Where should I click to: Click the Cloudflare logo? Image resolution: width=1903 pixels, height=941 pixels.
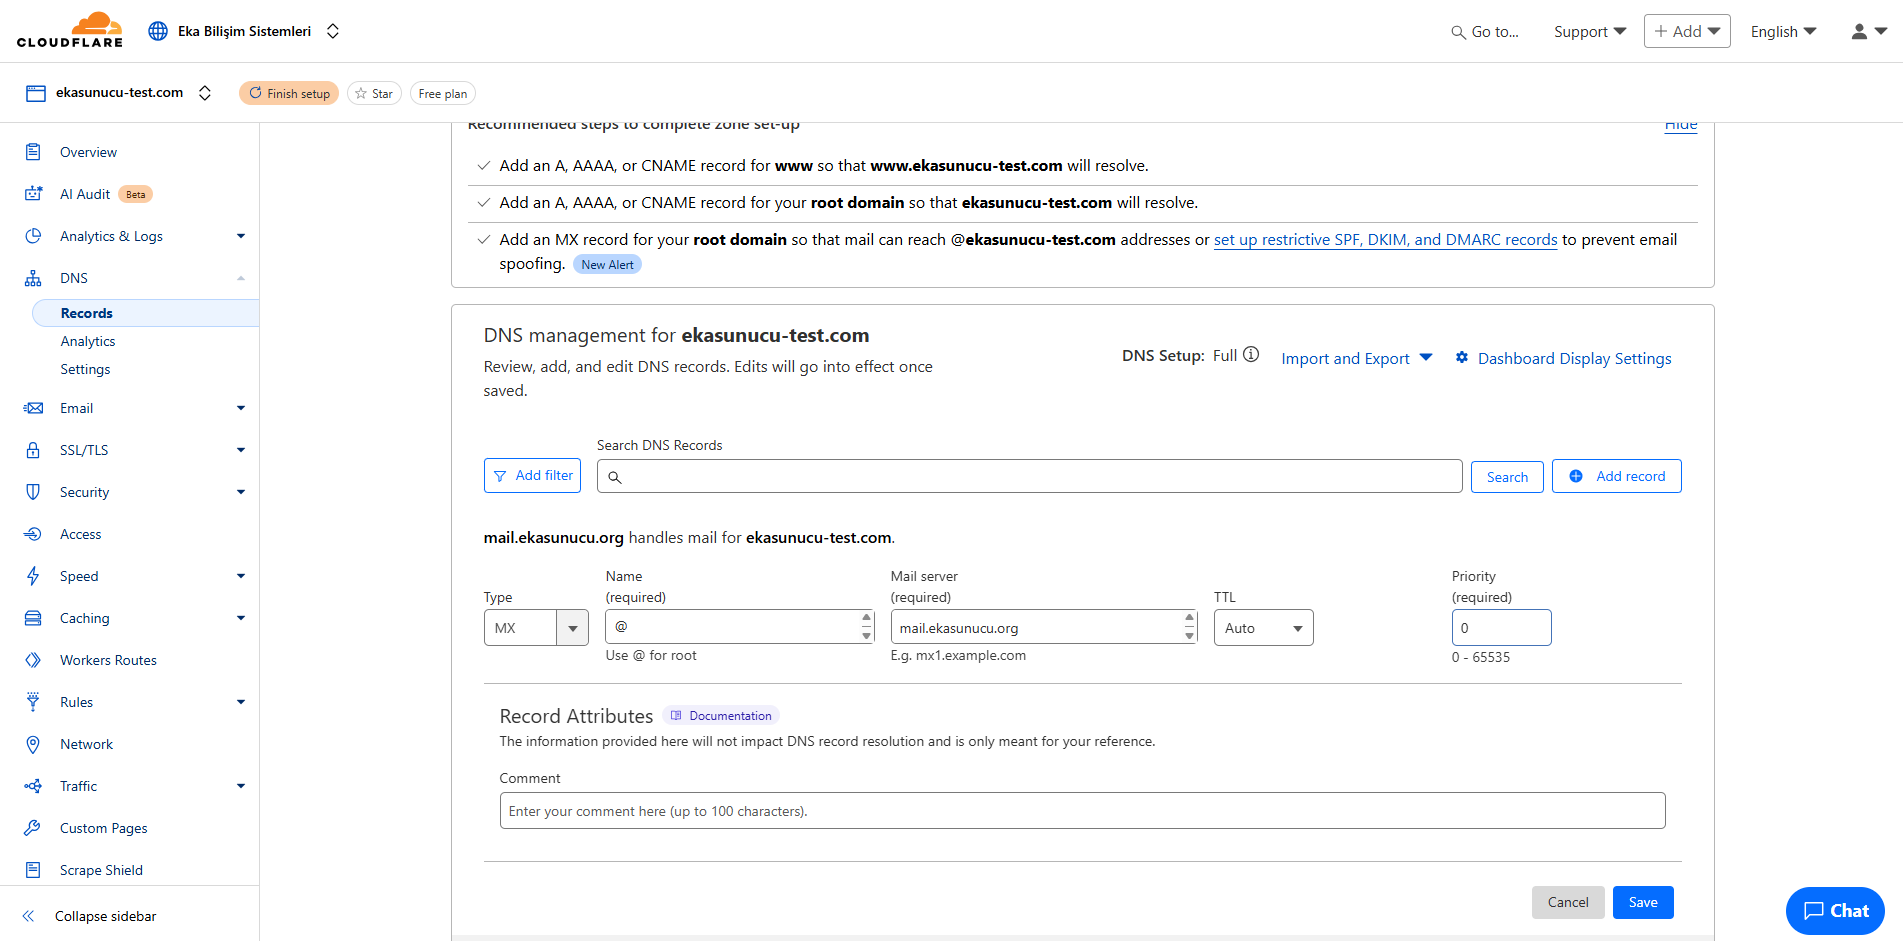(x=70, y=30)
